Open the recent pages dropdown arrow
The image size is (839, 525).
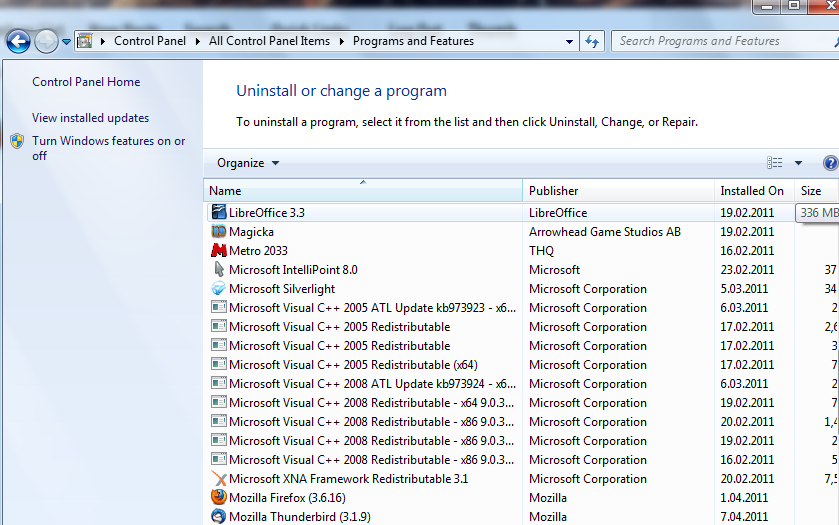[66, 41]
